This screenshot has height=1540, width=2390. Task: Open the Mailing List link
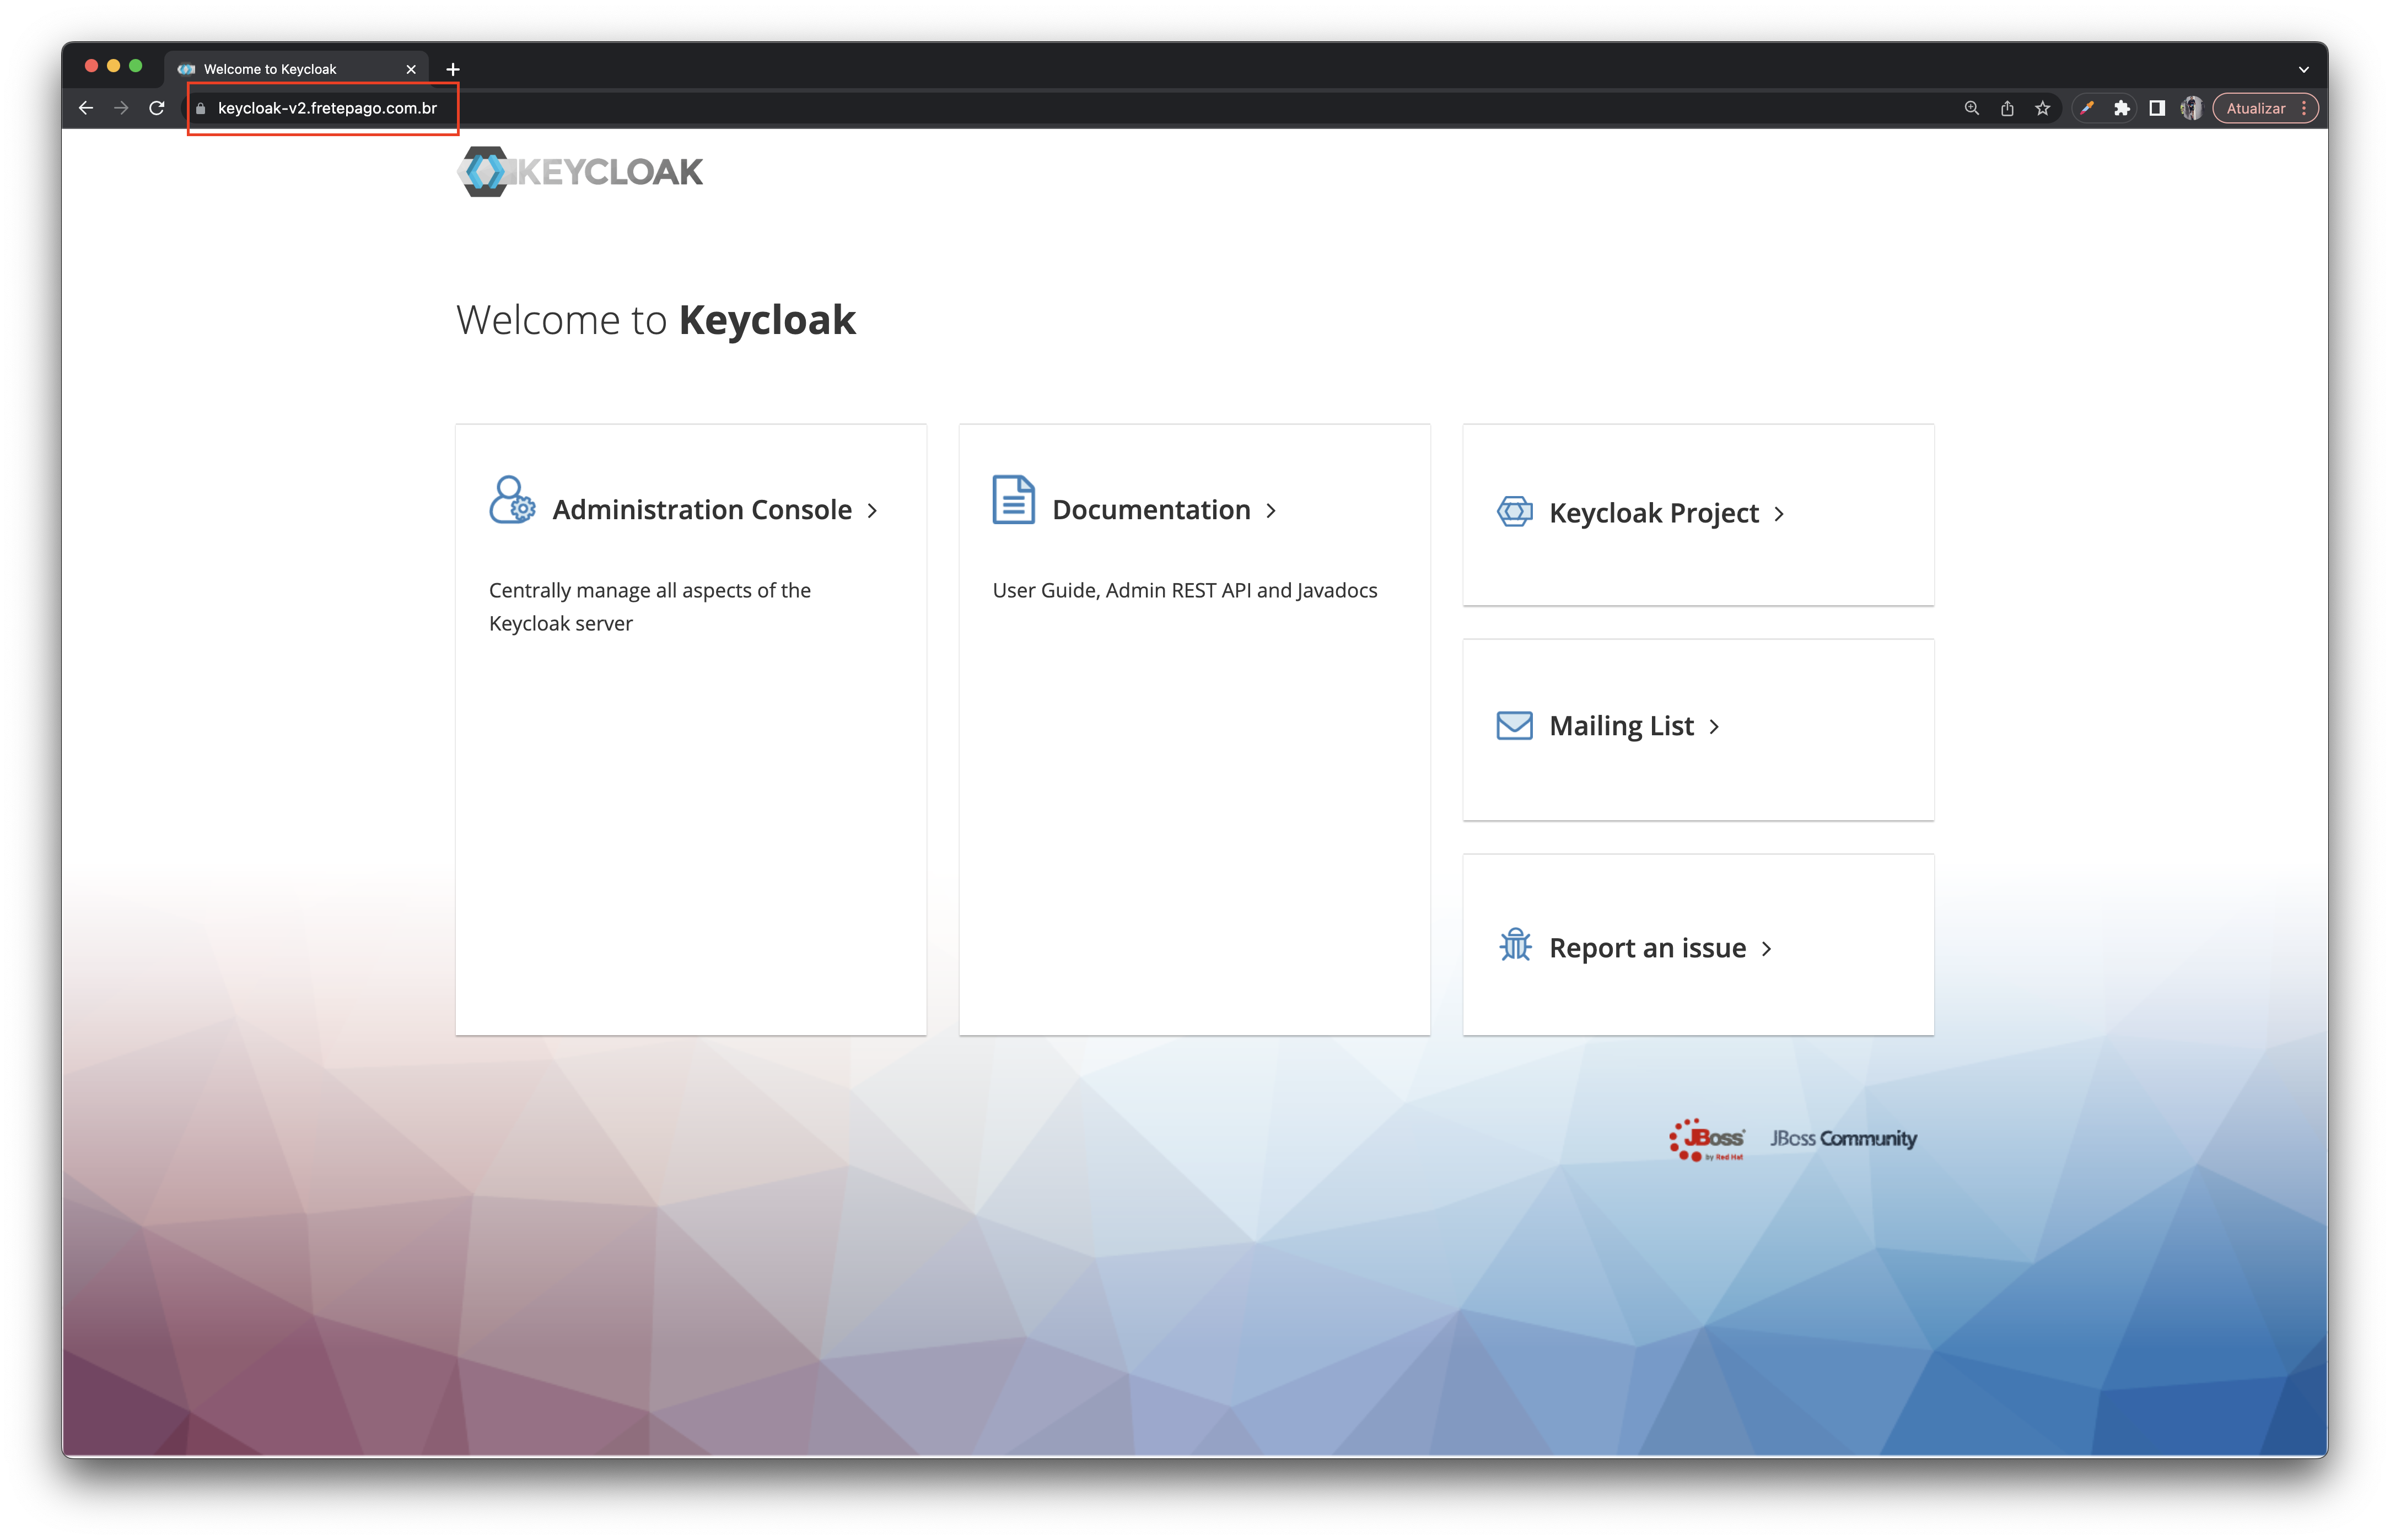pyautogui.click(x=1621, y=726)
